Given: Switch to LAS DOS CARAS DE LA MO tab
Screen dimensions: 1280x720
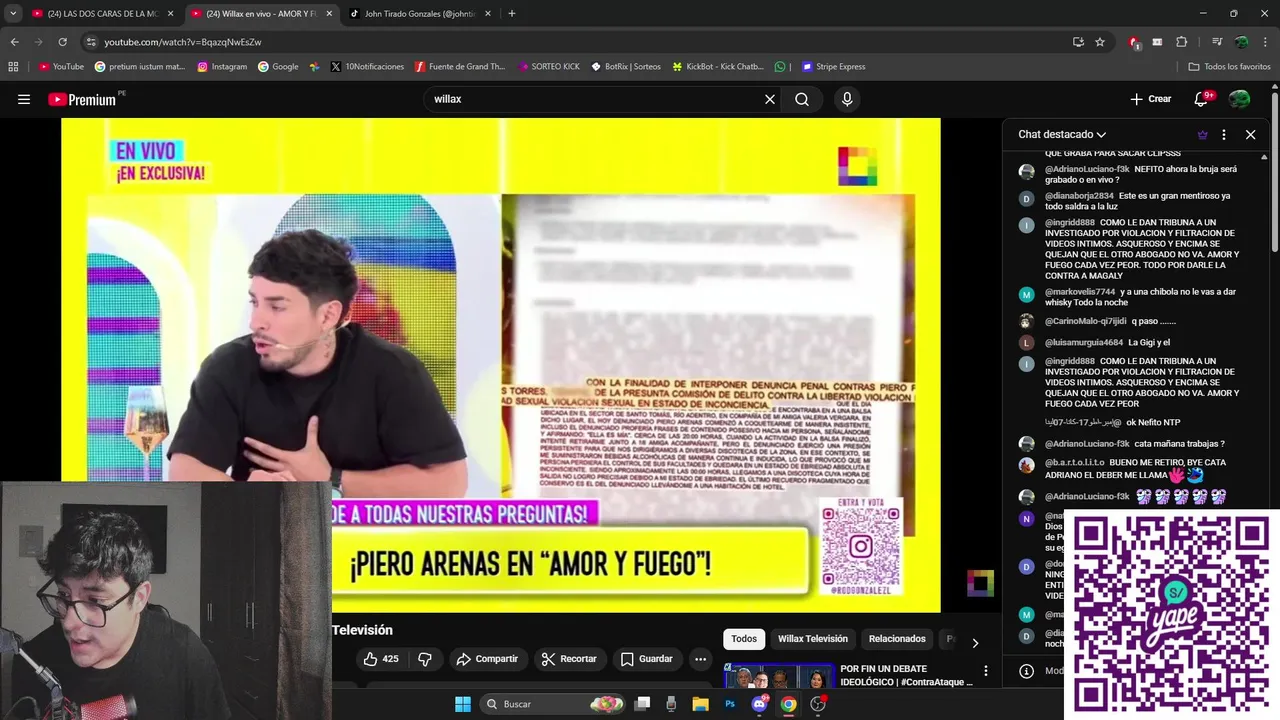Looking at the screenshot, I should (103, 14).
